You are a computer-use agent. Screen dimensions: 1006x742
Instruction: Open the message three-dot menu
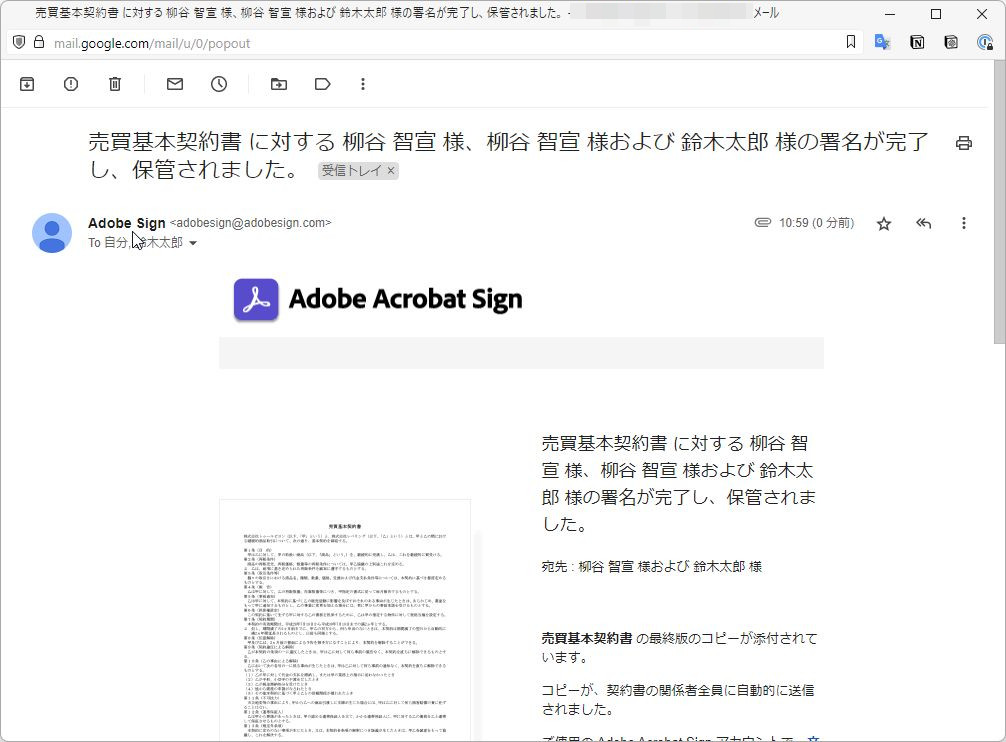[x=963, y=223]
